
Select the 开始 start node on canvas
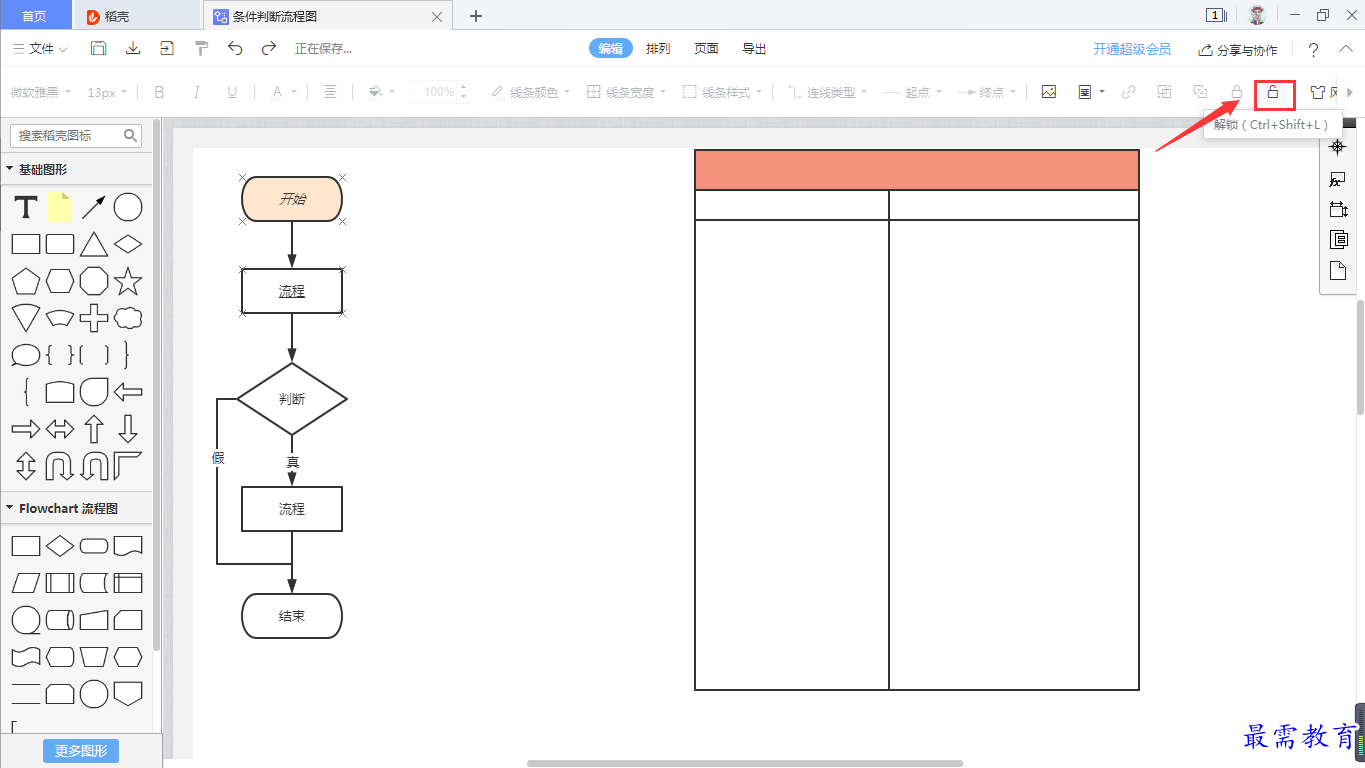292,199
